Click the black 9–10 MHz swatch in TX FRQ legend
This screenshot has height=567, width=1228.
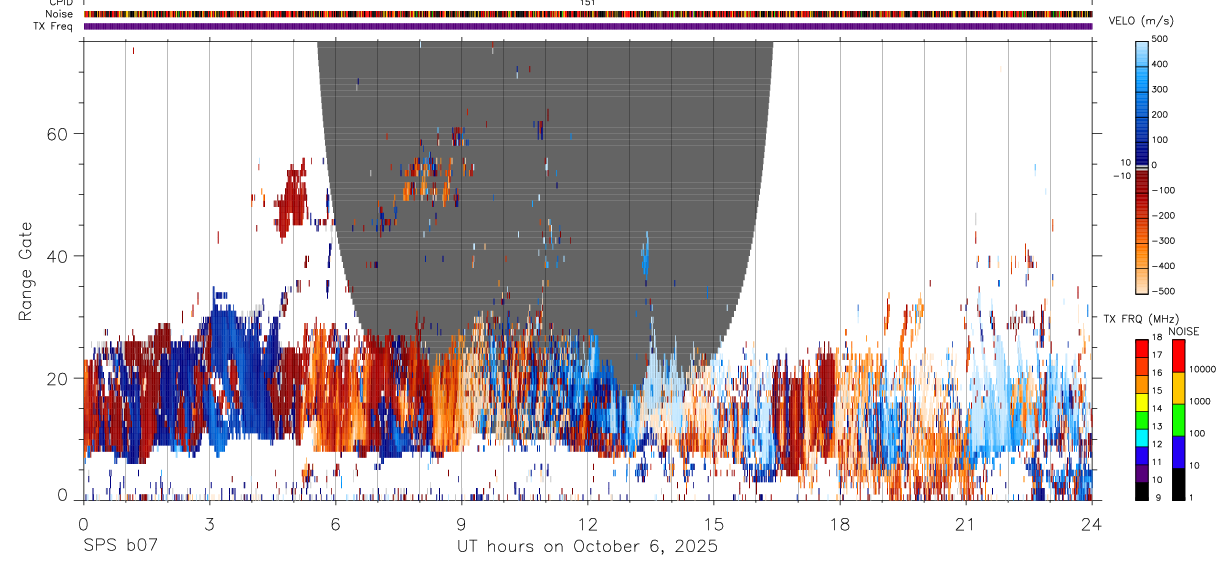(1142, 491)
